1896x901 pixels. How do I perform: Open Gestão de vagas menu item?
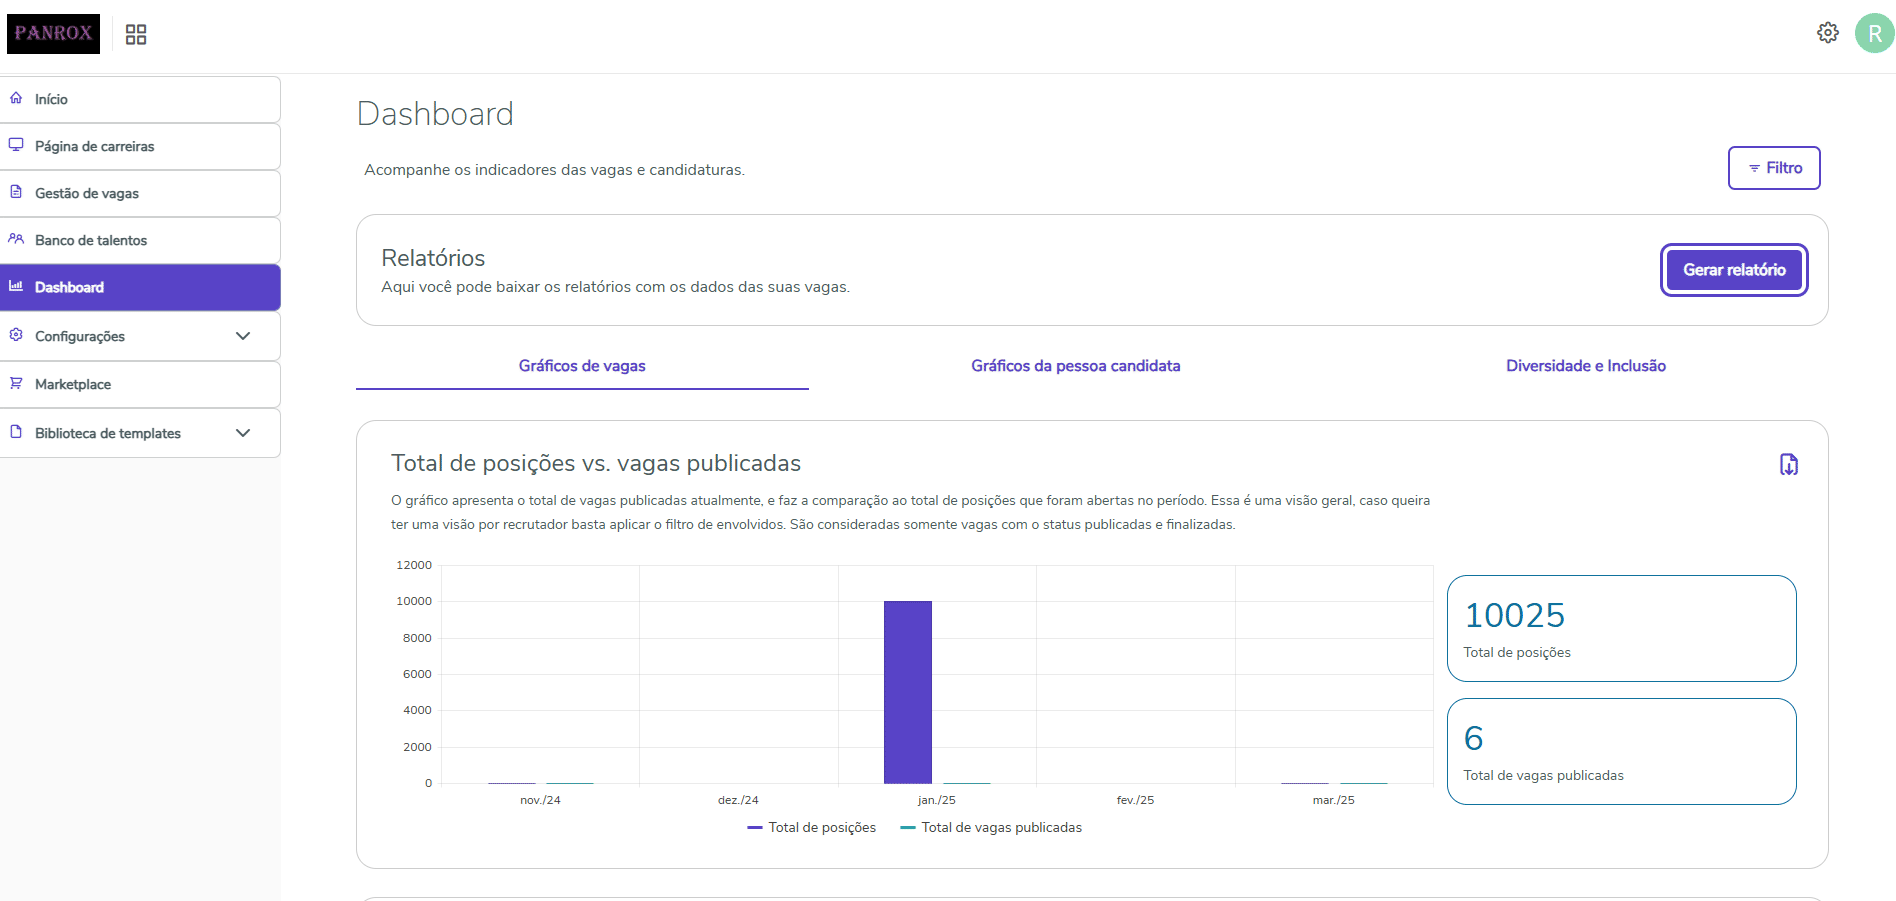click(140, 193)
